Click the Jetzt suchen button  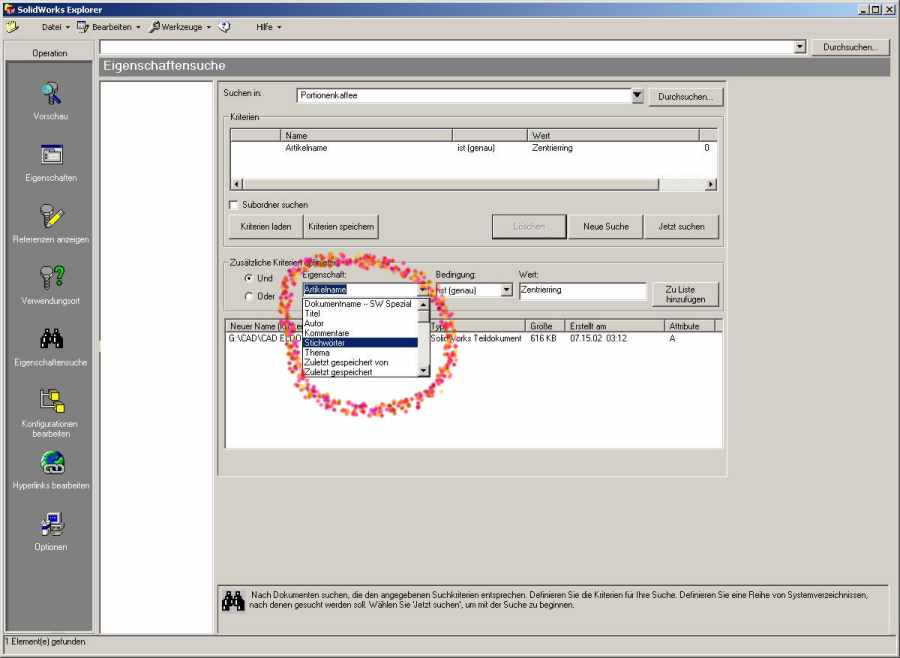tap(681, 227)
